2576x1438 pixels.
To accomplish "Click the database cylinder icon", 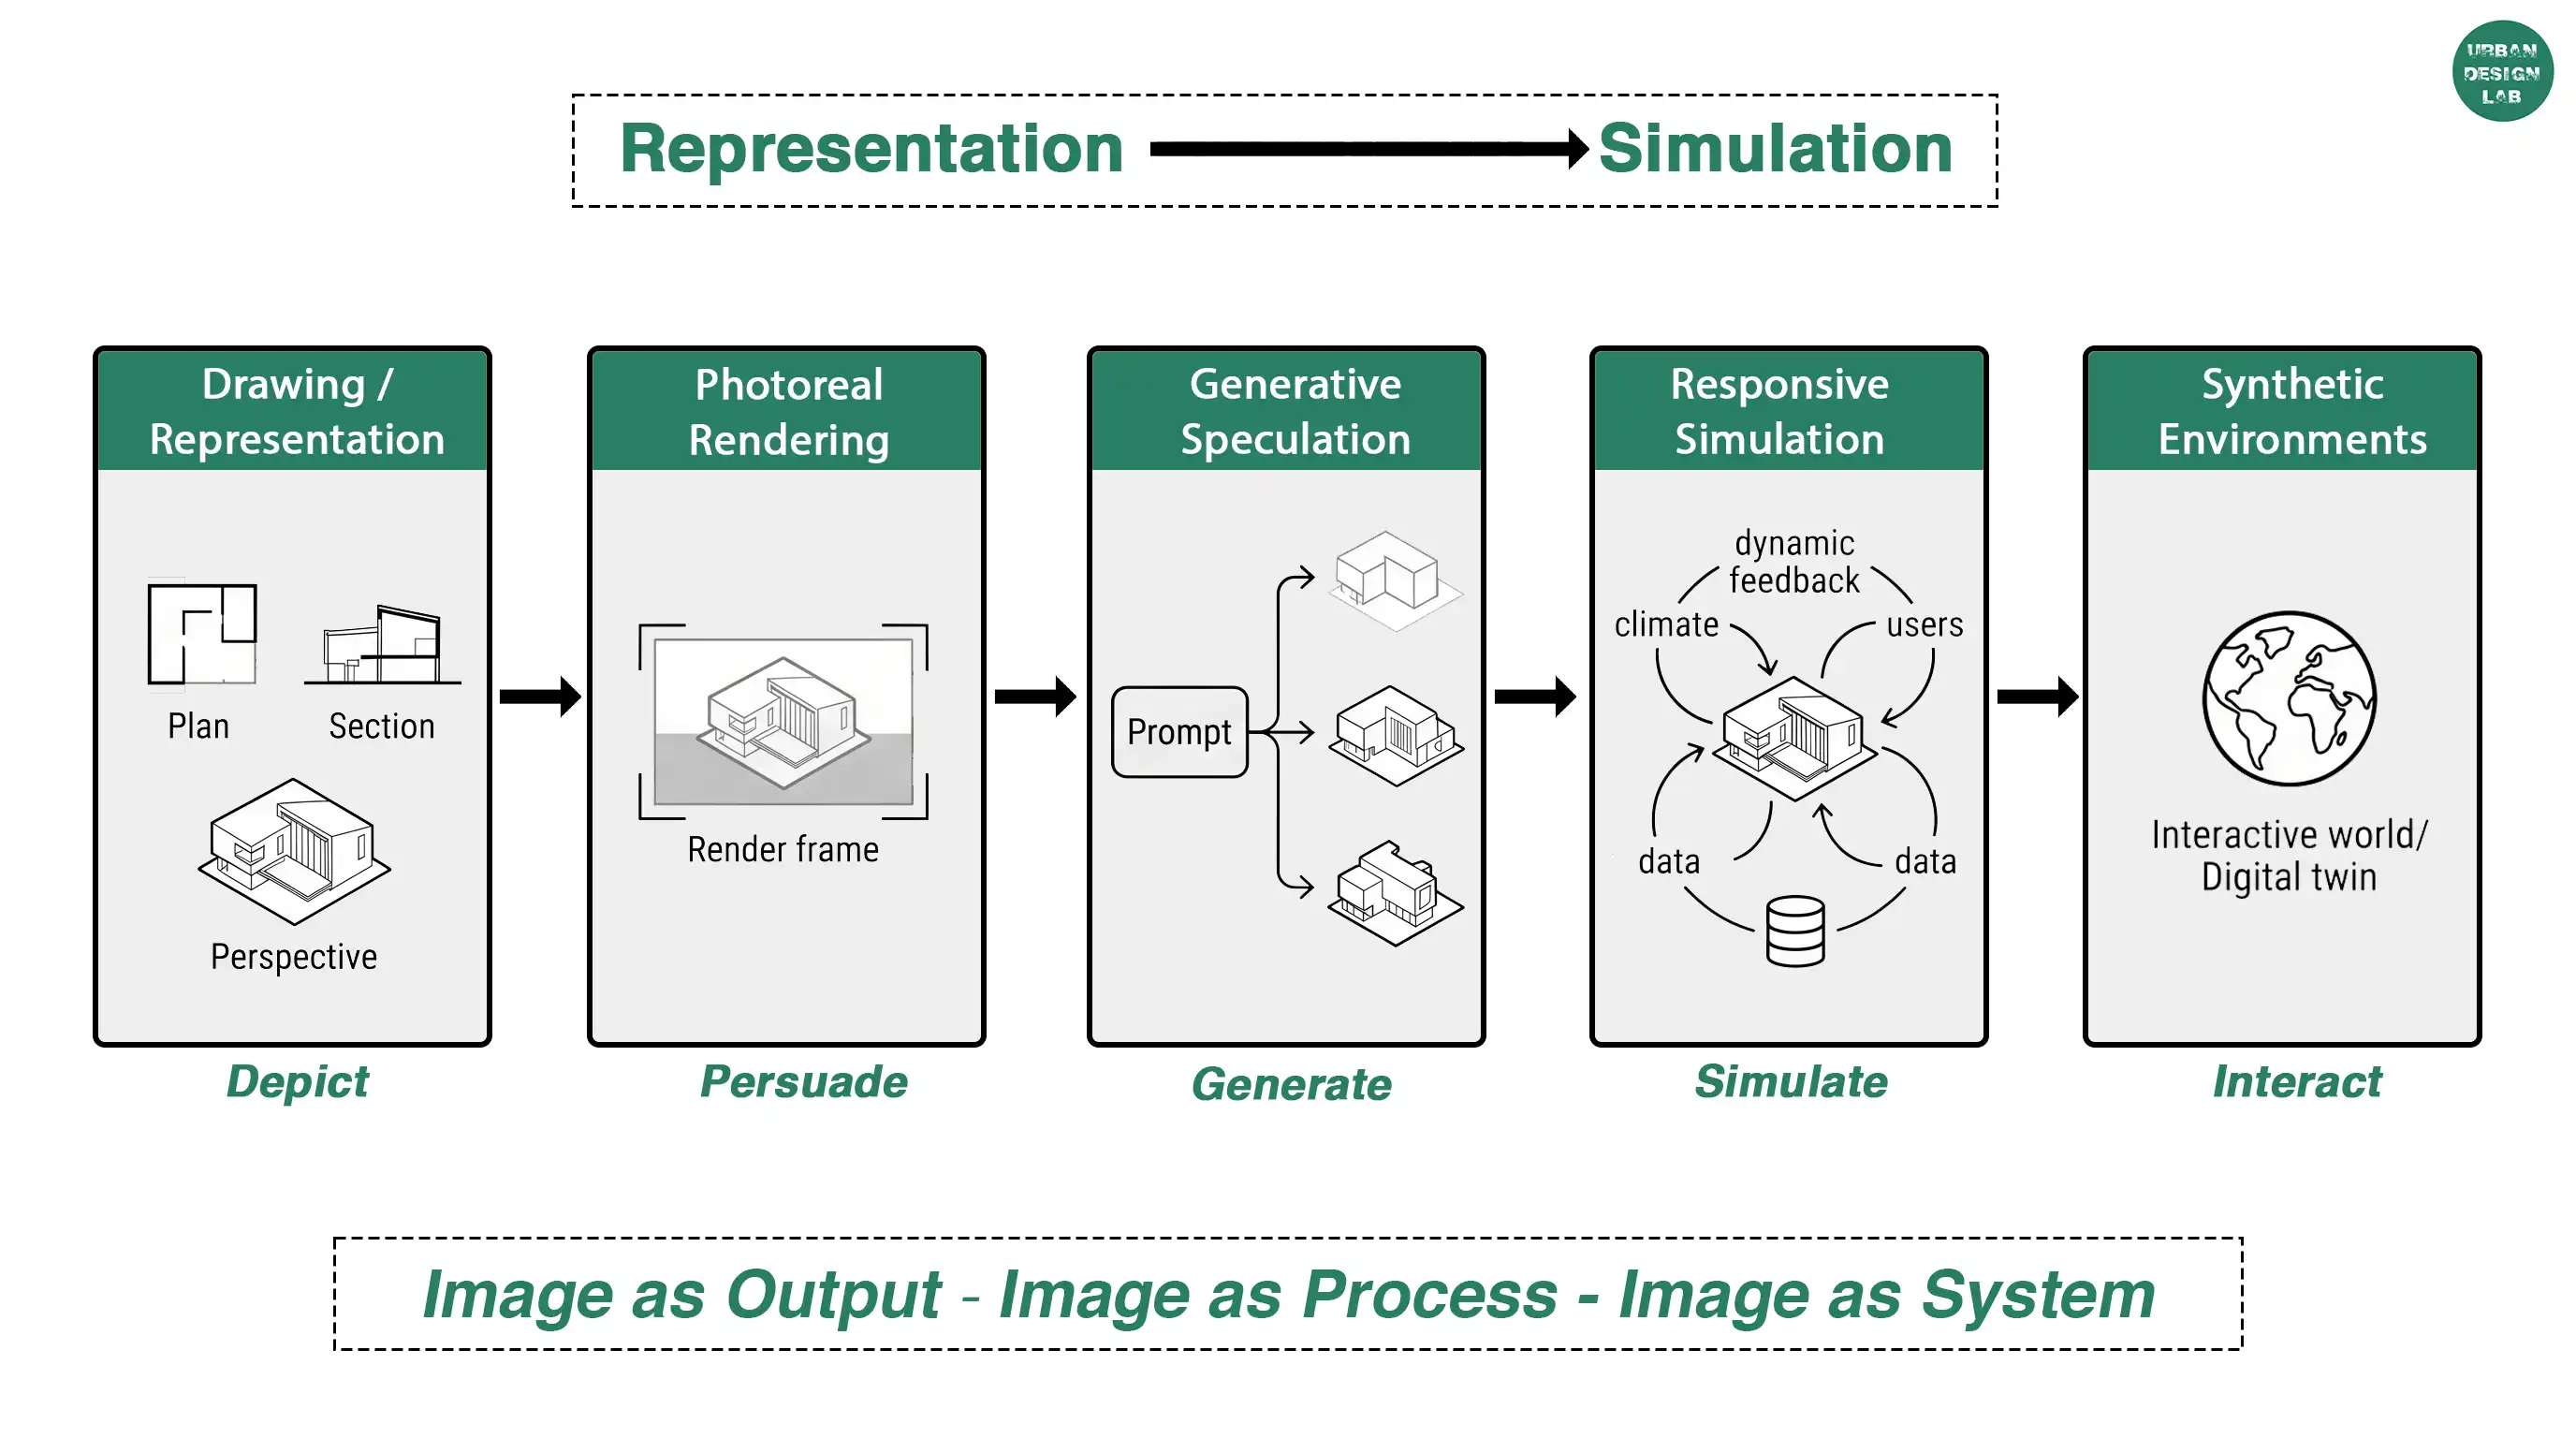I will click(1795, 931).
